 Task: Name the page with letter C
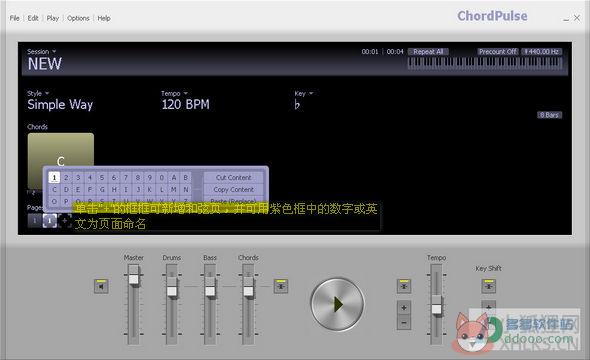click(54, 189)
